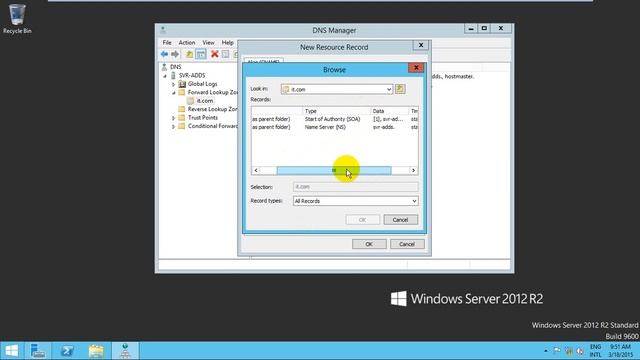Open the Help menu in DNS Manager
Image resolution: width=640 pixels, height=360 pixels.
click(x=227, y=42)
